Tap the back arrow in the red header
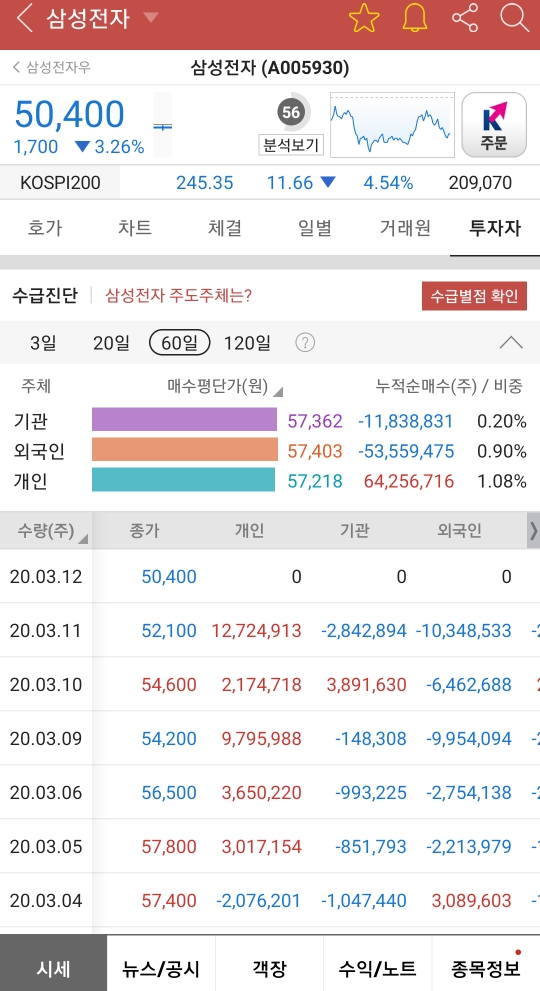 tap(24, 18)
